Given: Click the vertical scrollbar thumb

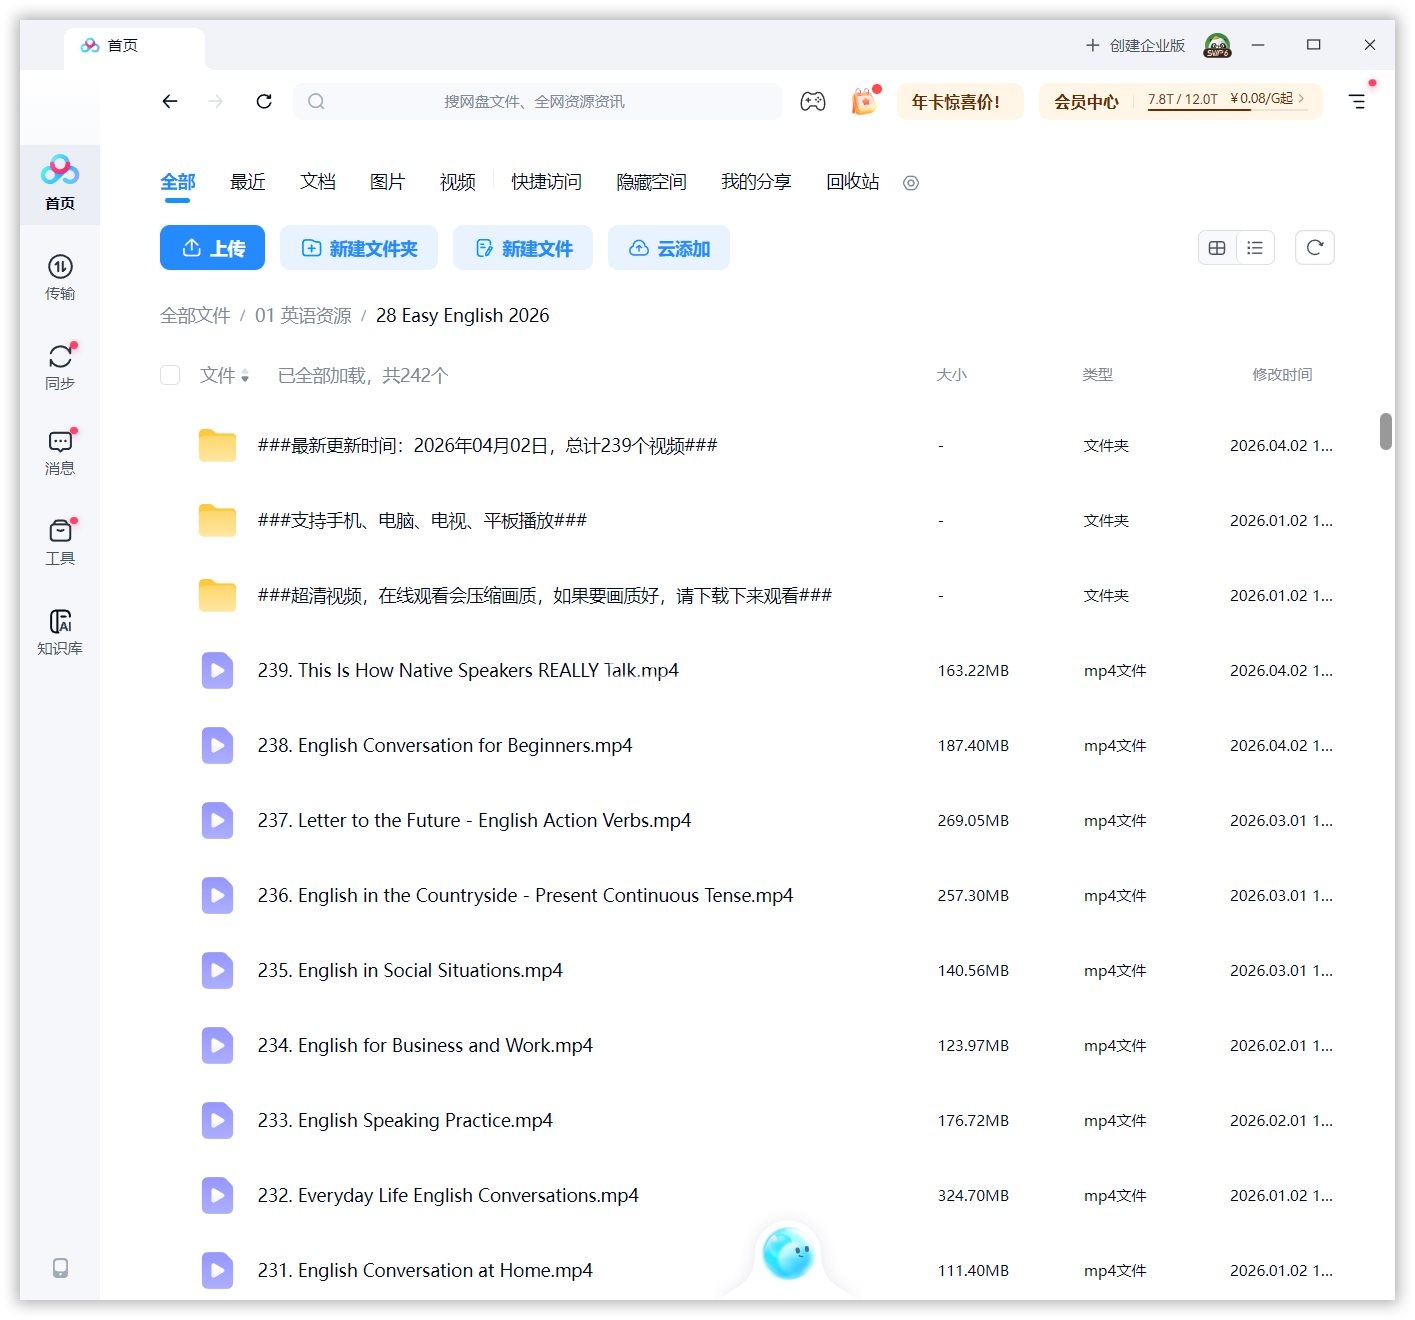Looking at the screenshot, I should coord(1386,431).
